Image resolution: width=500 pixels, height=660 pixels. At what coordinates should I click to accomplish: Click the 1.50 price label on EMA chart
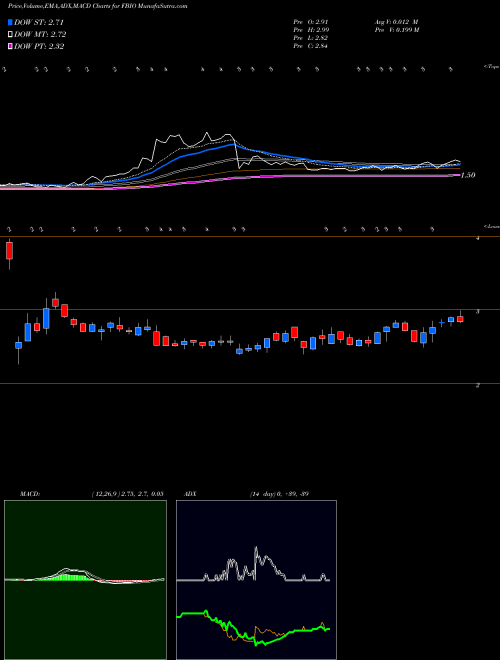(x=468, y=175)
